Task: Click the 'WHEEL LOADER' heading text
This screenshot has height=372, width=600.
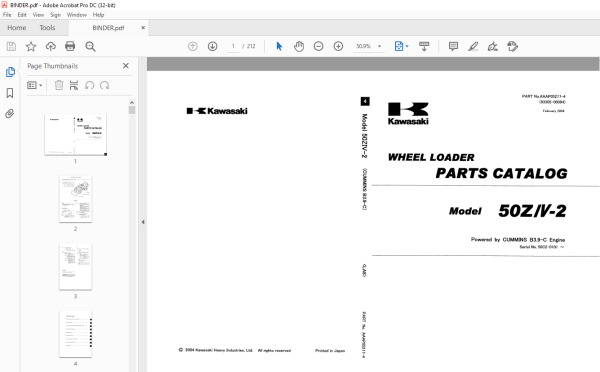Action: (x=431, y=157)
